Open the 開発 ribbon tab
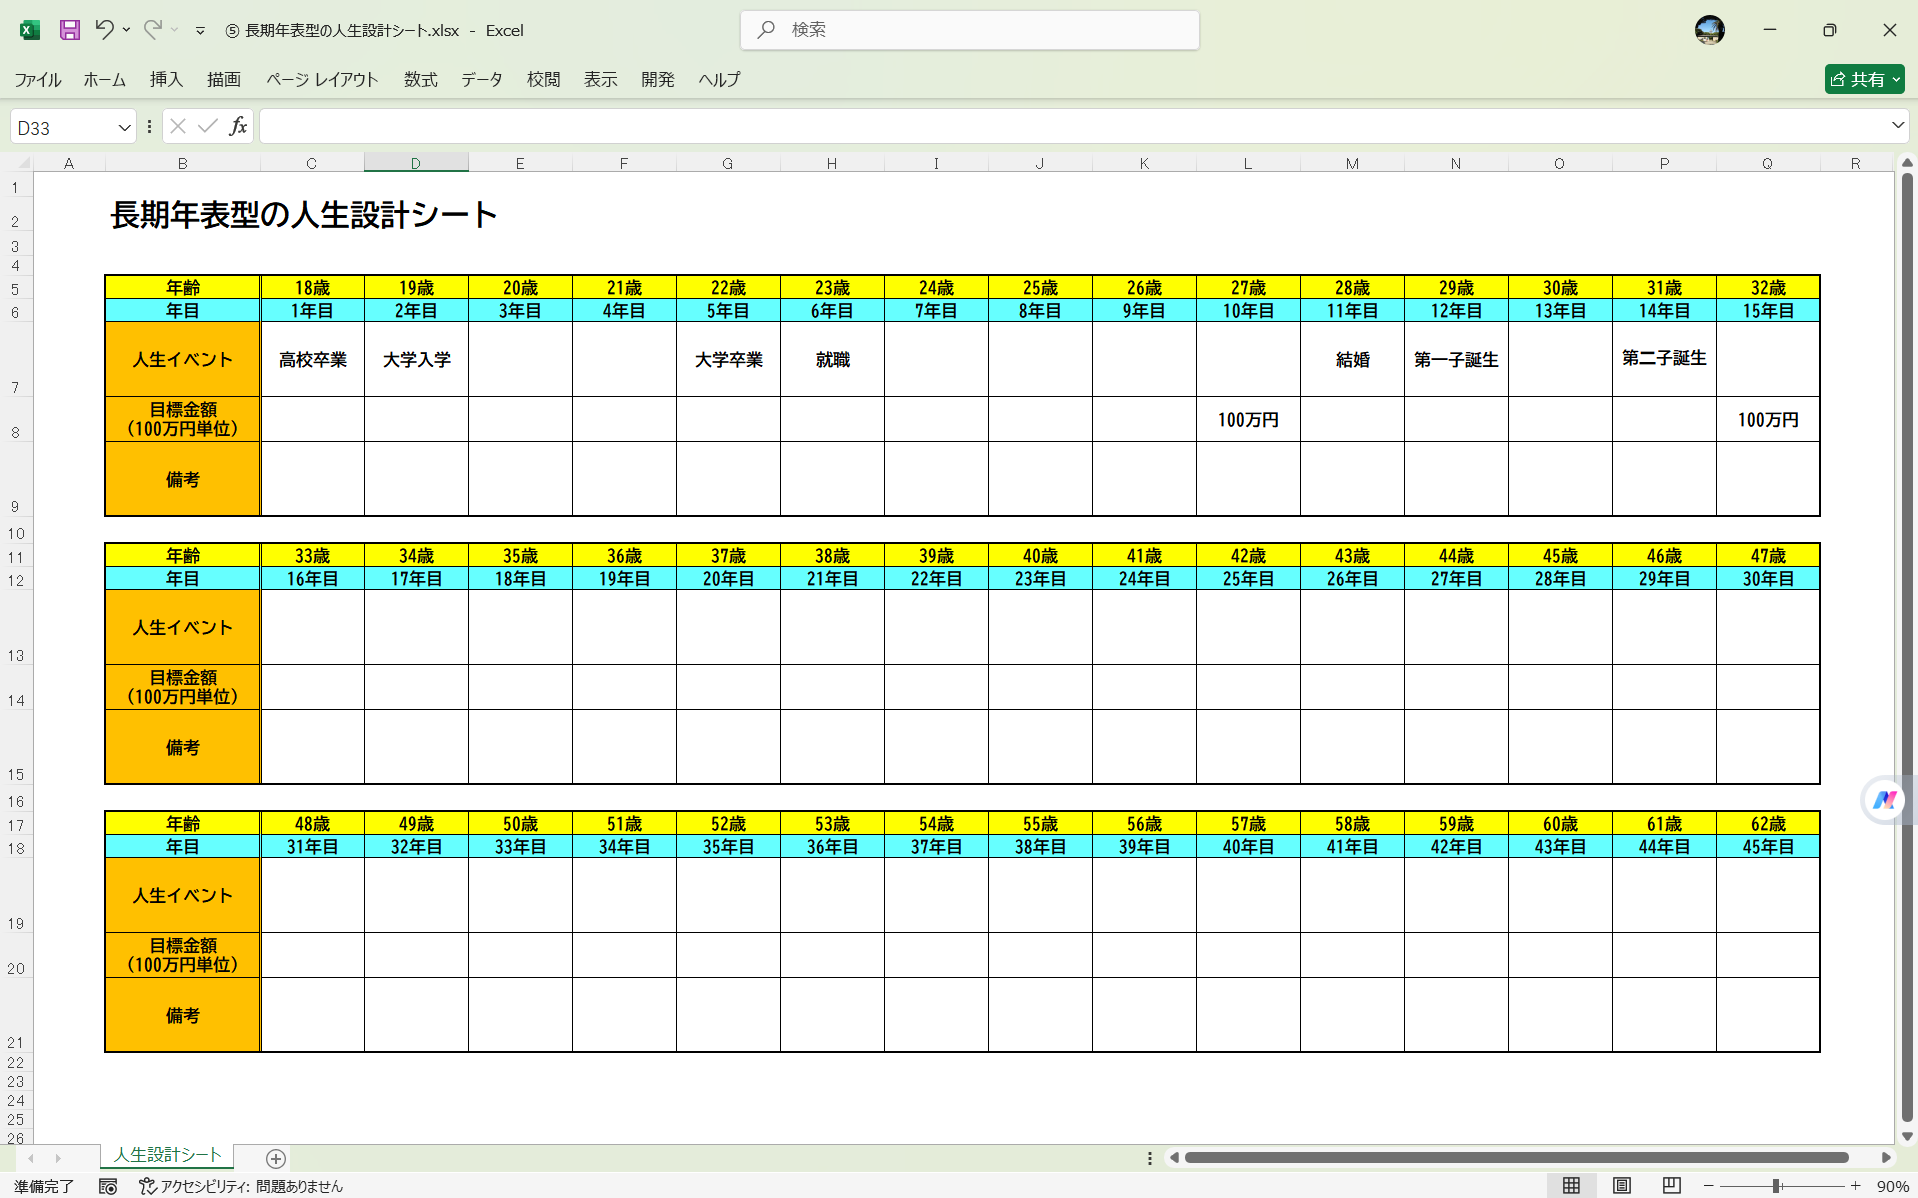 (x=658, y=79)
